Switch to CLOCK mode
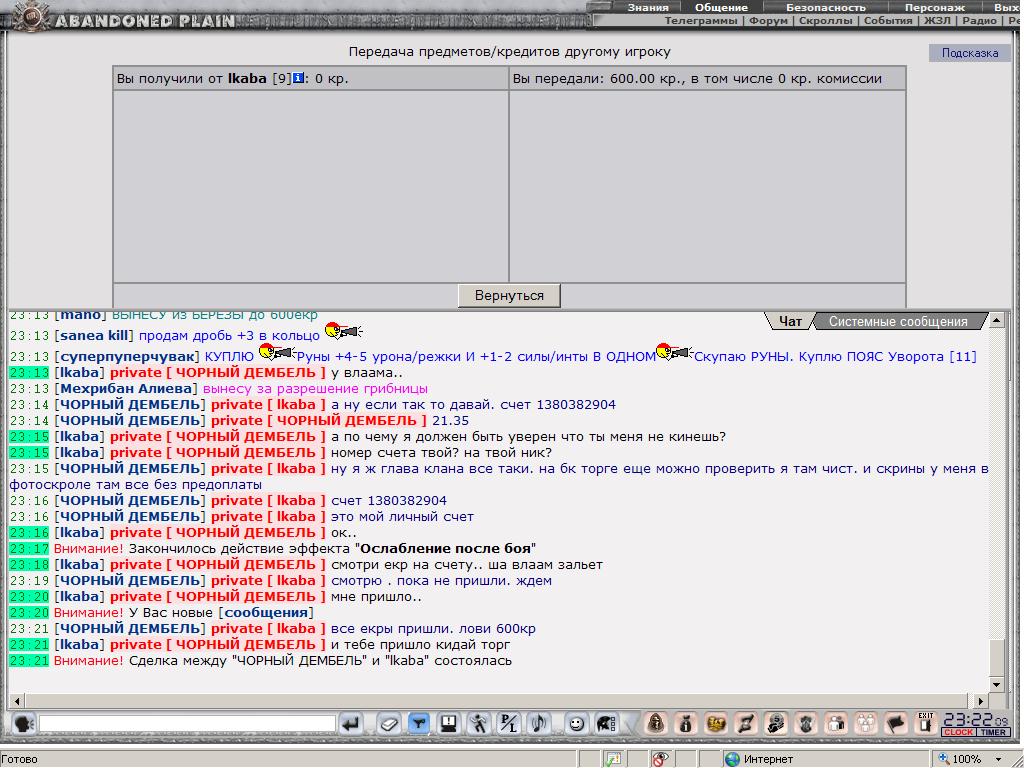 click(958, 732)
